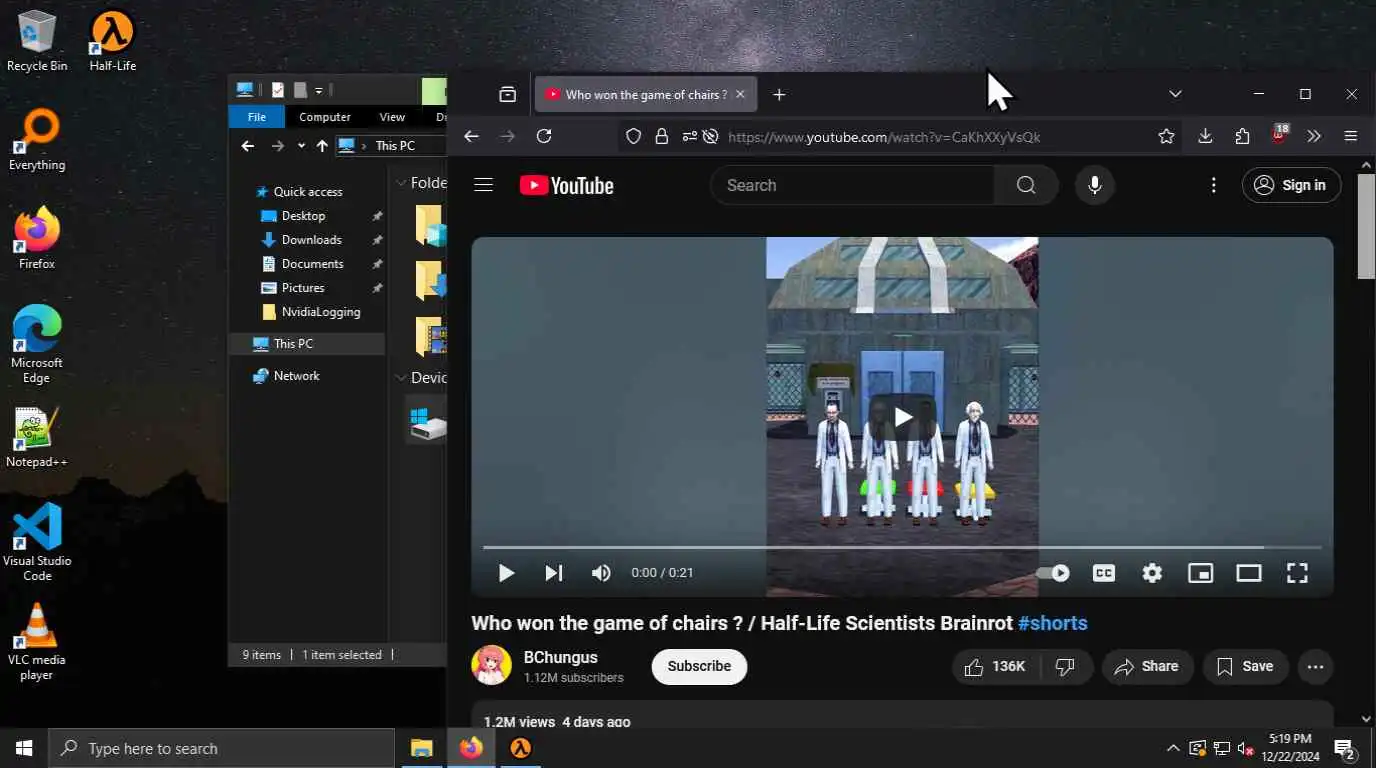The image size is (1376, 768).
Task: Open notification center in taskbar
Action: pos(1344,748)
